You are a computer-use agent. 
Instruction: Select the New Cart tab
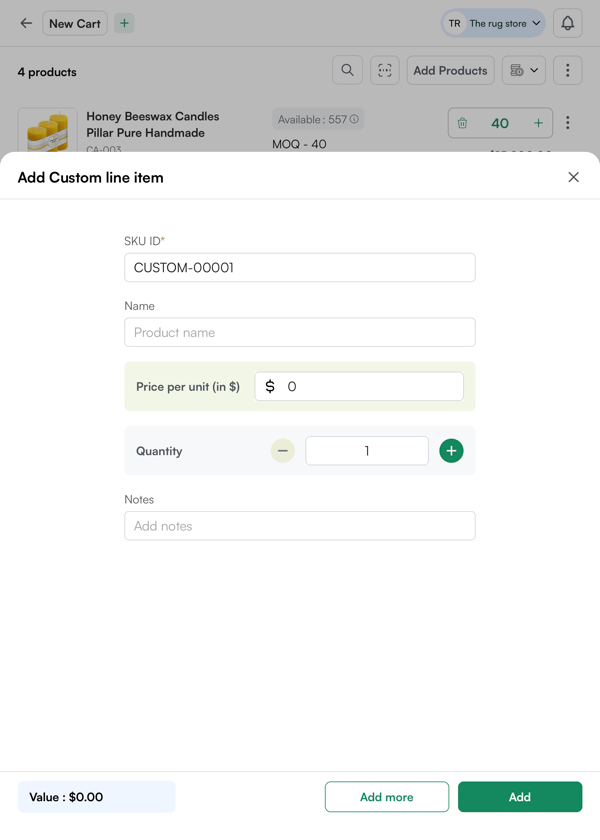pos(75,23)
